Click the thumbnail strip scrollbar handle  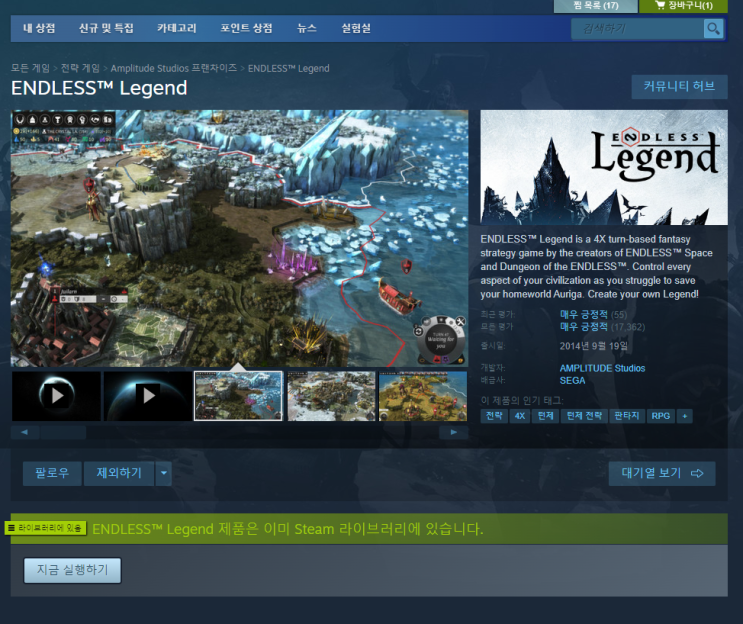(x=63, y=432)
